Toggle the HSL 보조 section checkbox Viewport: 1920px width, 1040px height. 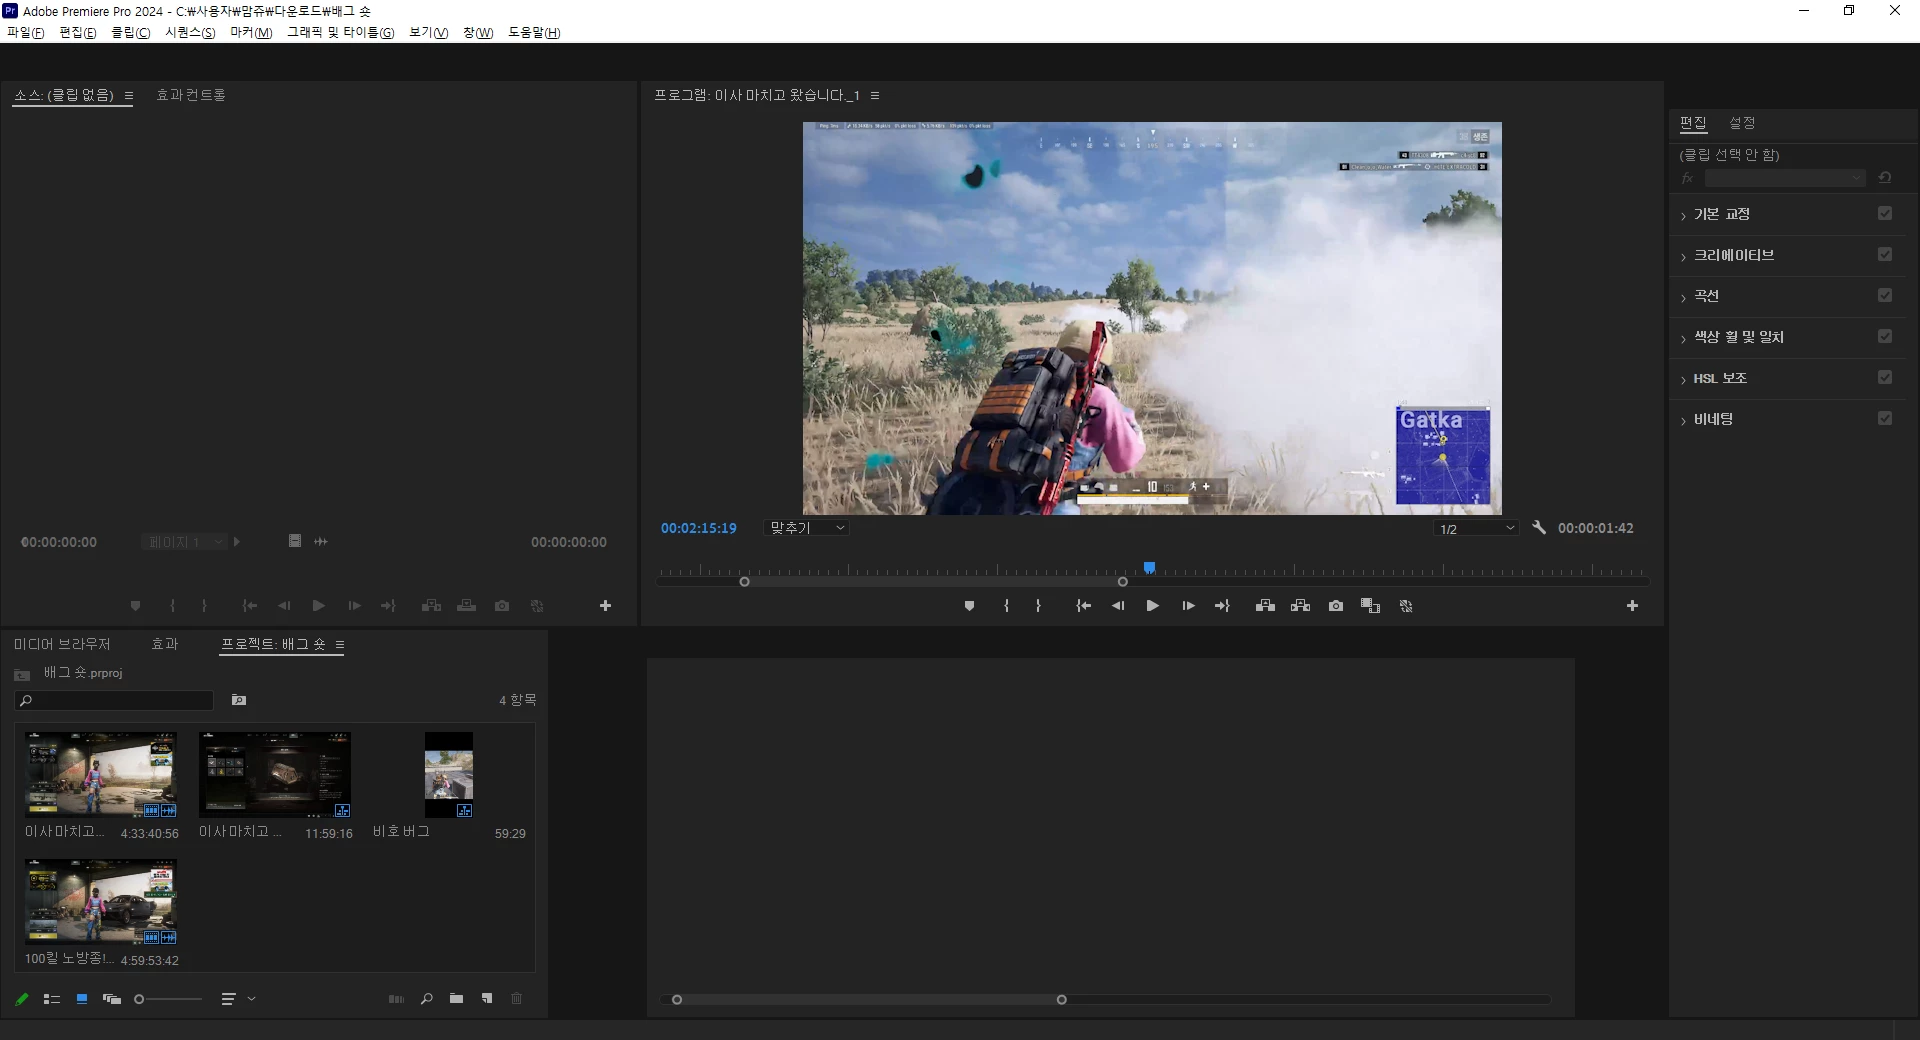pyautogui.click(x=1885, y=377)
